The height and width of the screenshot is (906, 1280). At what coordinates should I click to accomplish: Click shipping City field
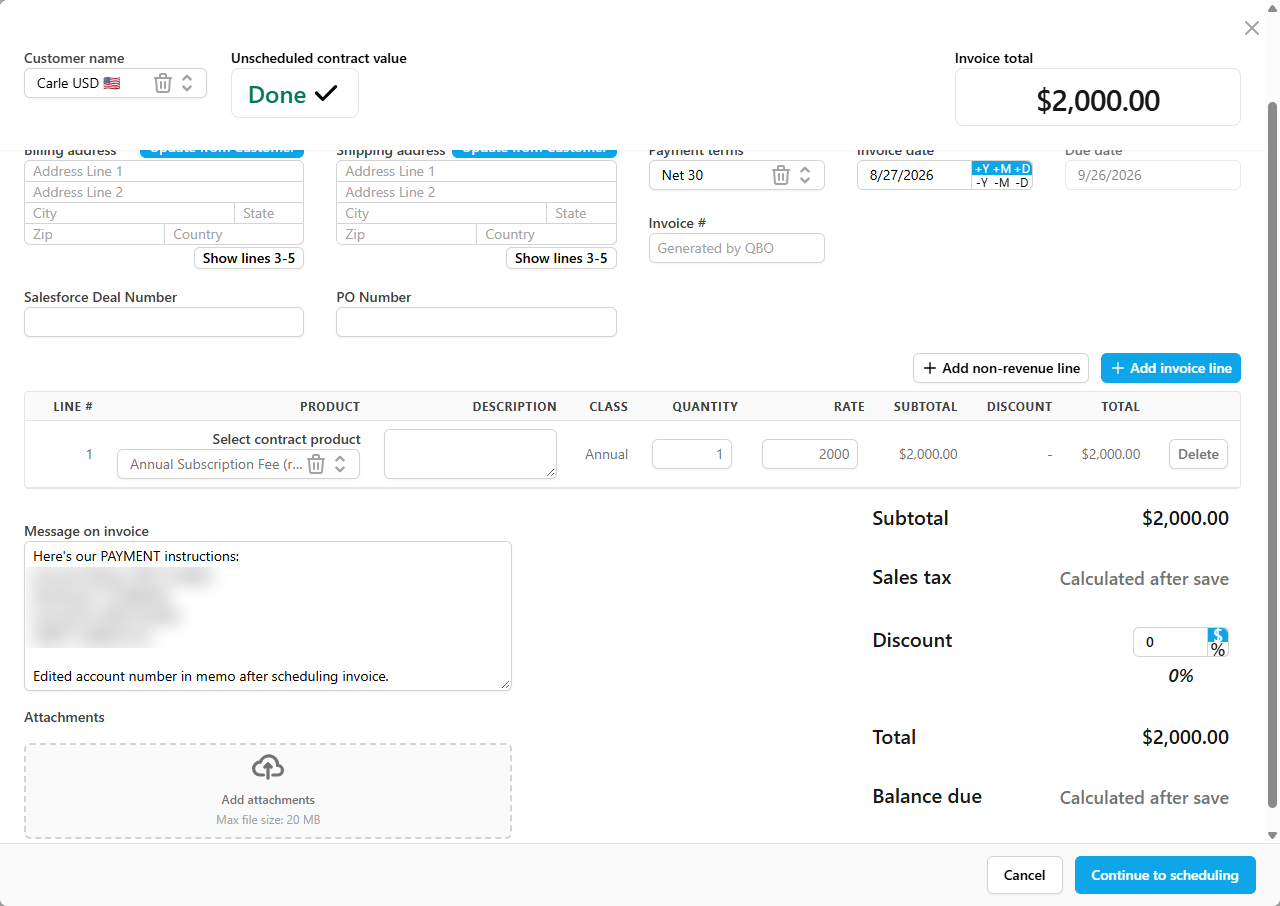(x=442, y=213)
